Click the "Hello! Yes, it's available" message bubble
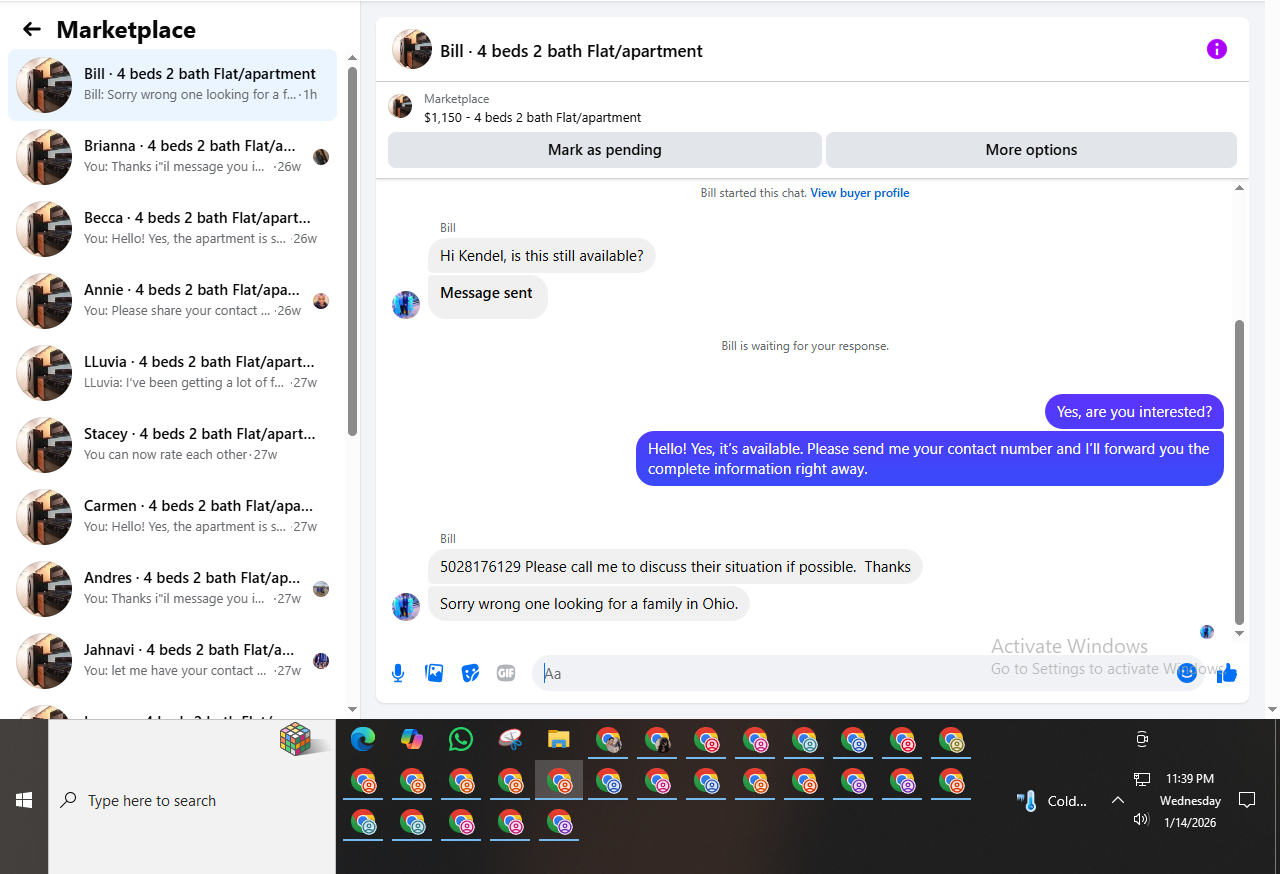The image size is (1280, 874). 930,459
